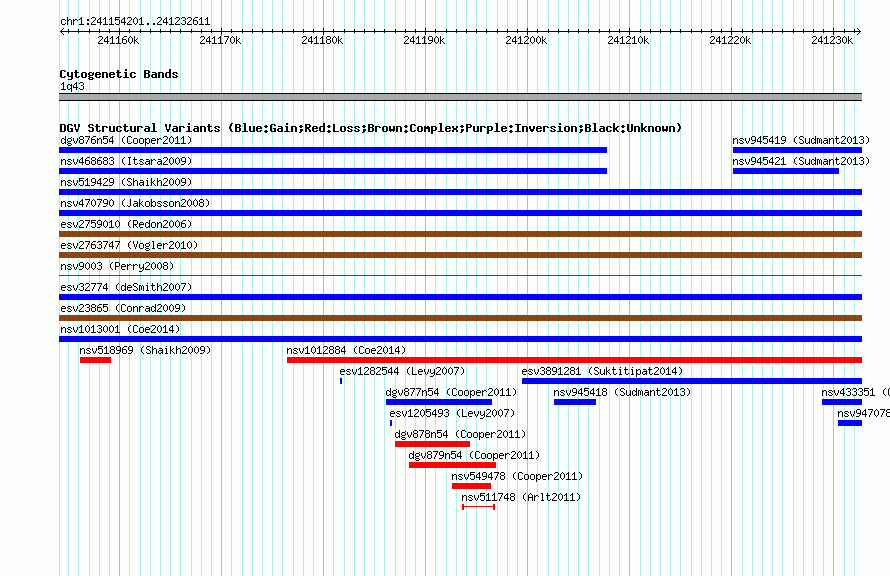The image size is (890, 576).
Task: Click the dgv877n54 (Cooper2011) label
Action: click(x=451, y=392)
